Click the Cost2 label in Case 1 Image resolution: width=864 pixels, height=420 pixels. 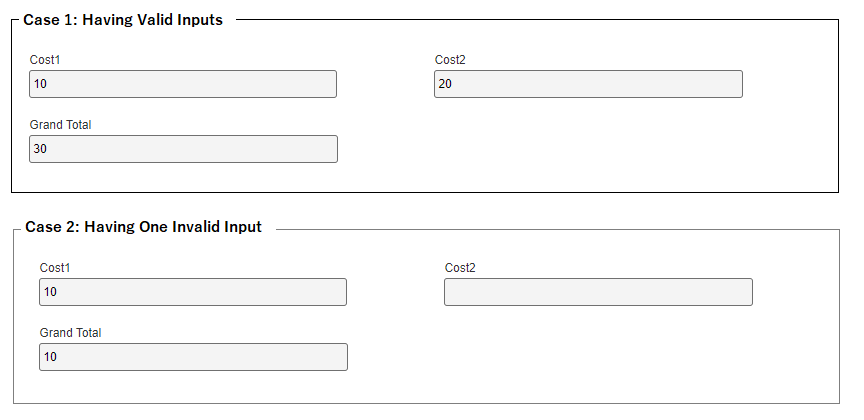click(x=450, y=60)
